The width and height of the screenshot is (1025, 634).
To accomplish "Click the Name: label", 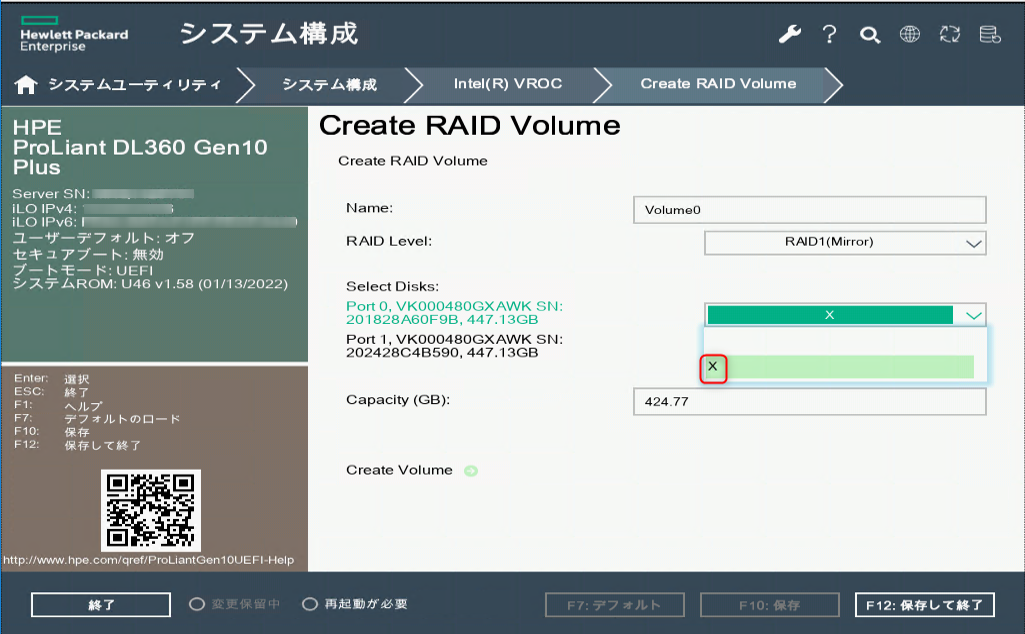I will coord(369,208).
